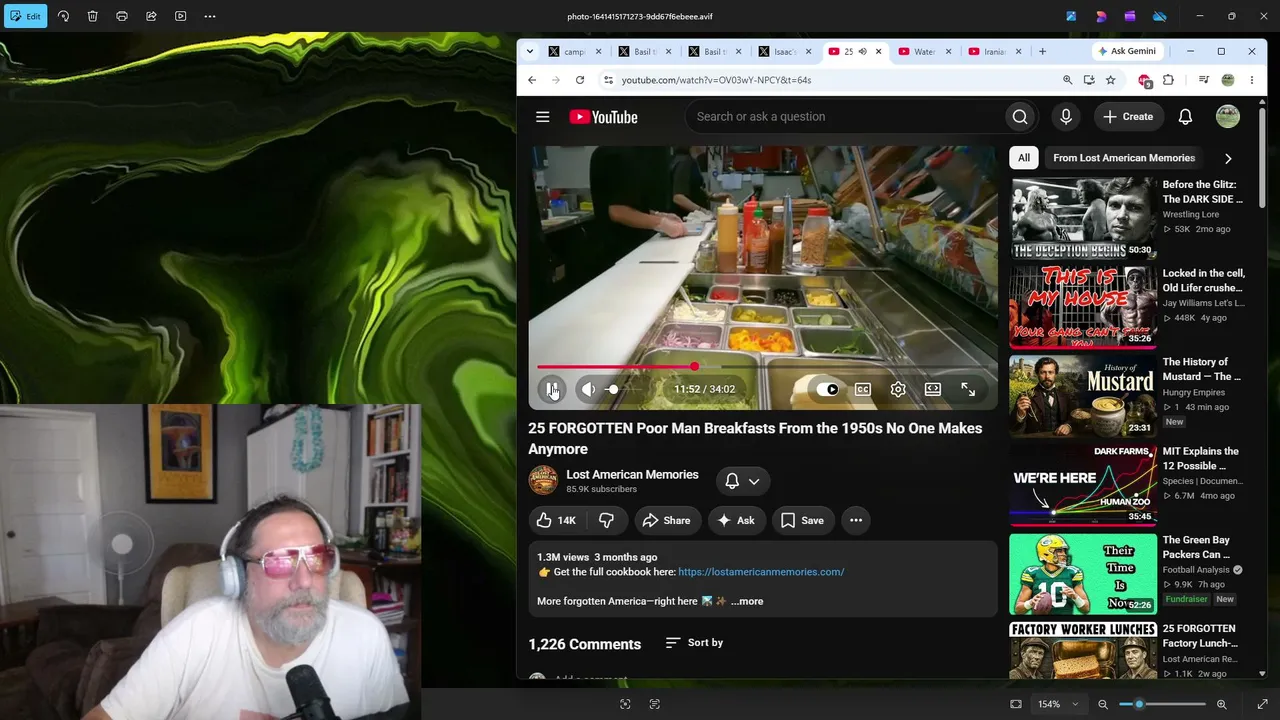
Task: Select the From Lost American Memories chip
Action: click(1124, 158)
